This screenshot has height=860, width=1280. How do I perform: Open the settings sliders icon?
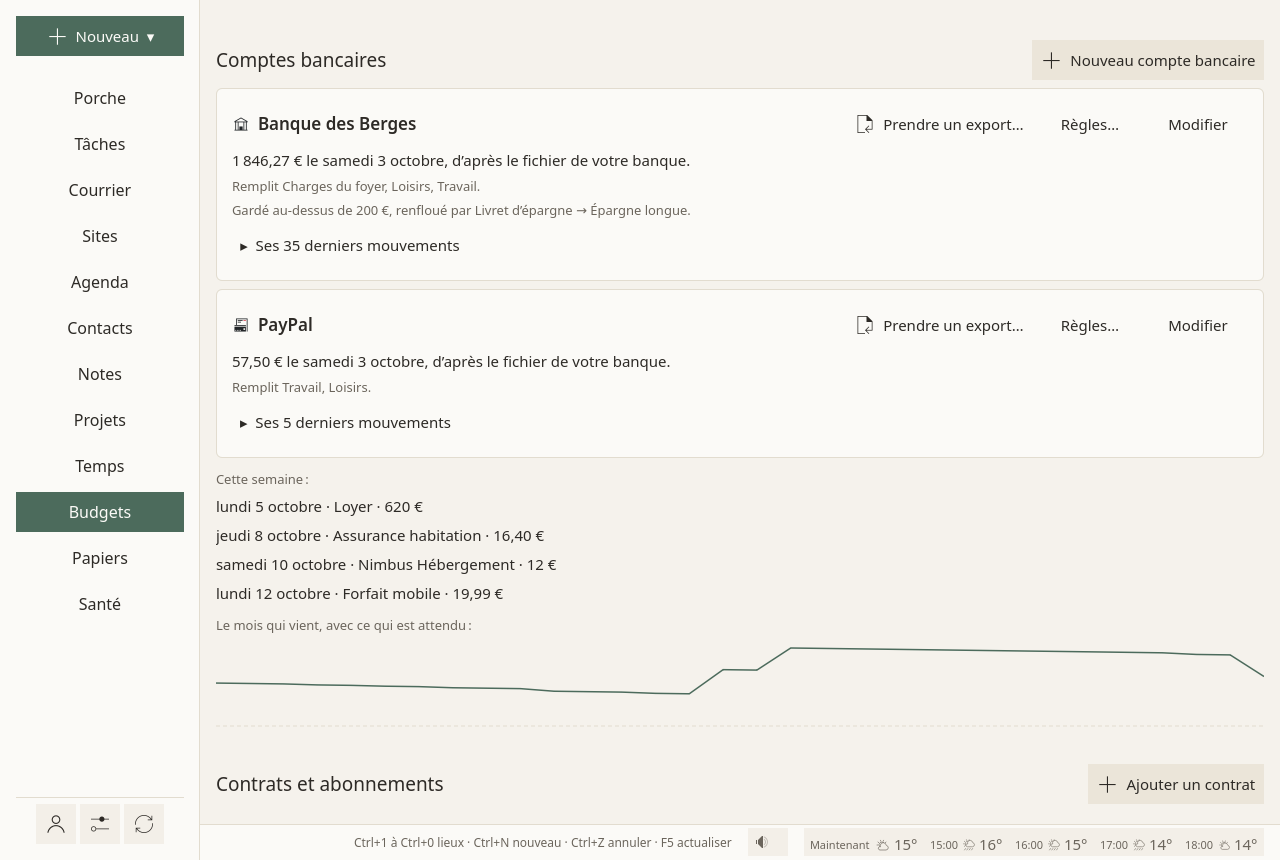[100, 824]
